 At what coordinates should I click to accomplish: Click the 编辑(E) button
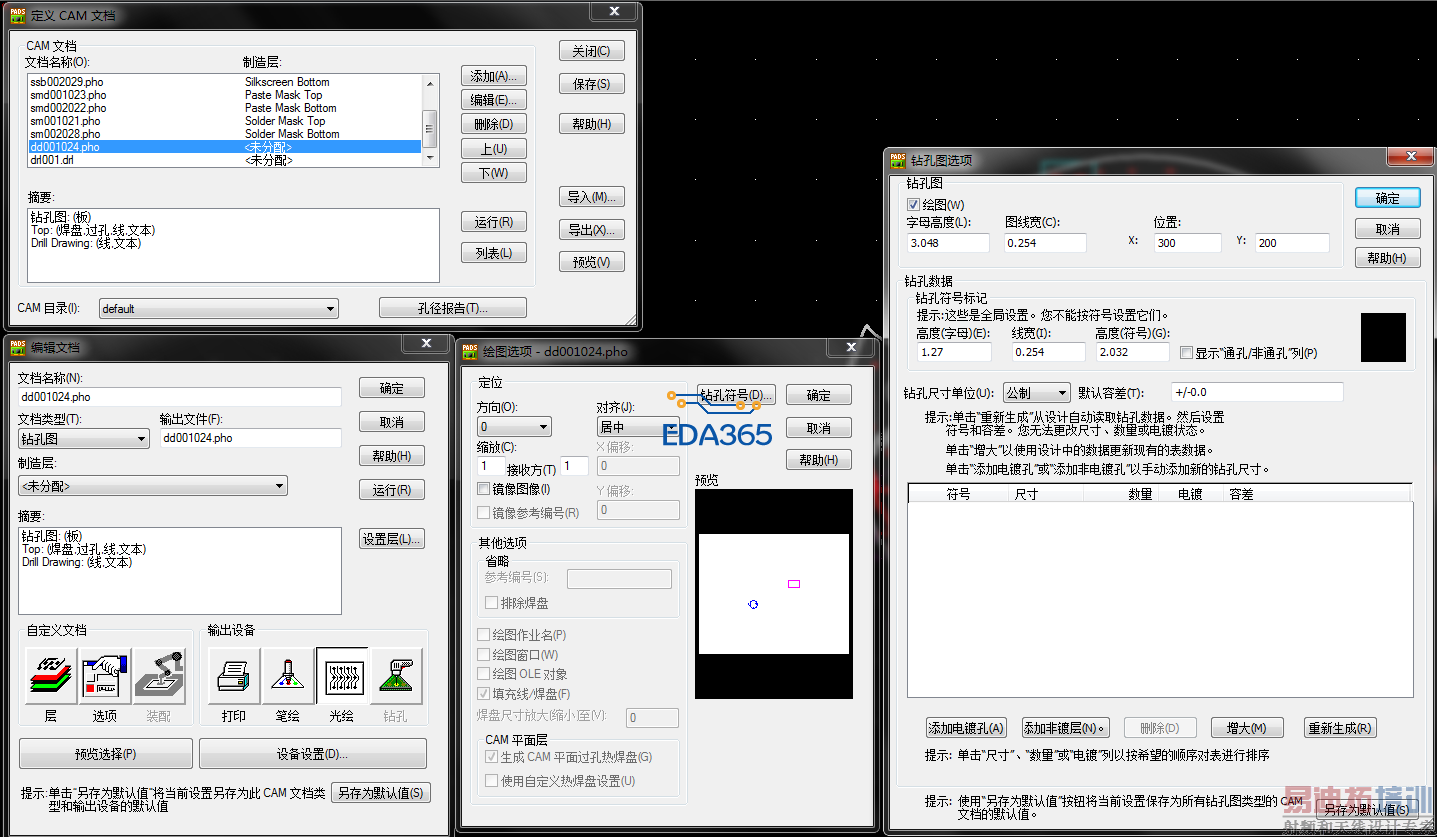point(494,100)
